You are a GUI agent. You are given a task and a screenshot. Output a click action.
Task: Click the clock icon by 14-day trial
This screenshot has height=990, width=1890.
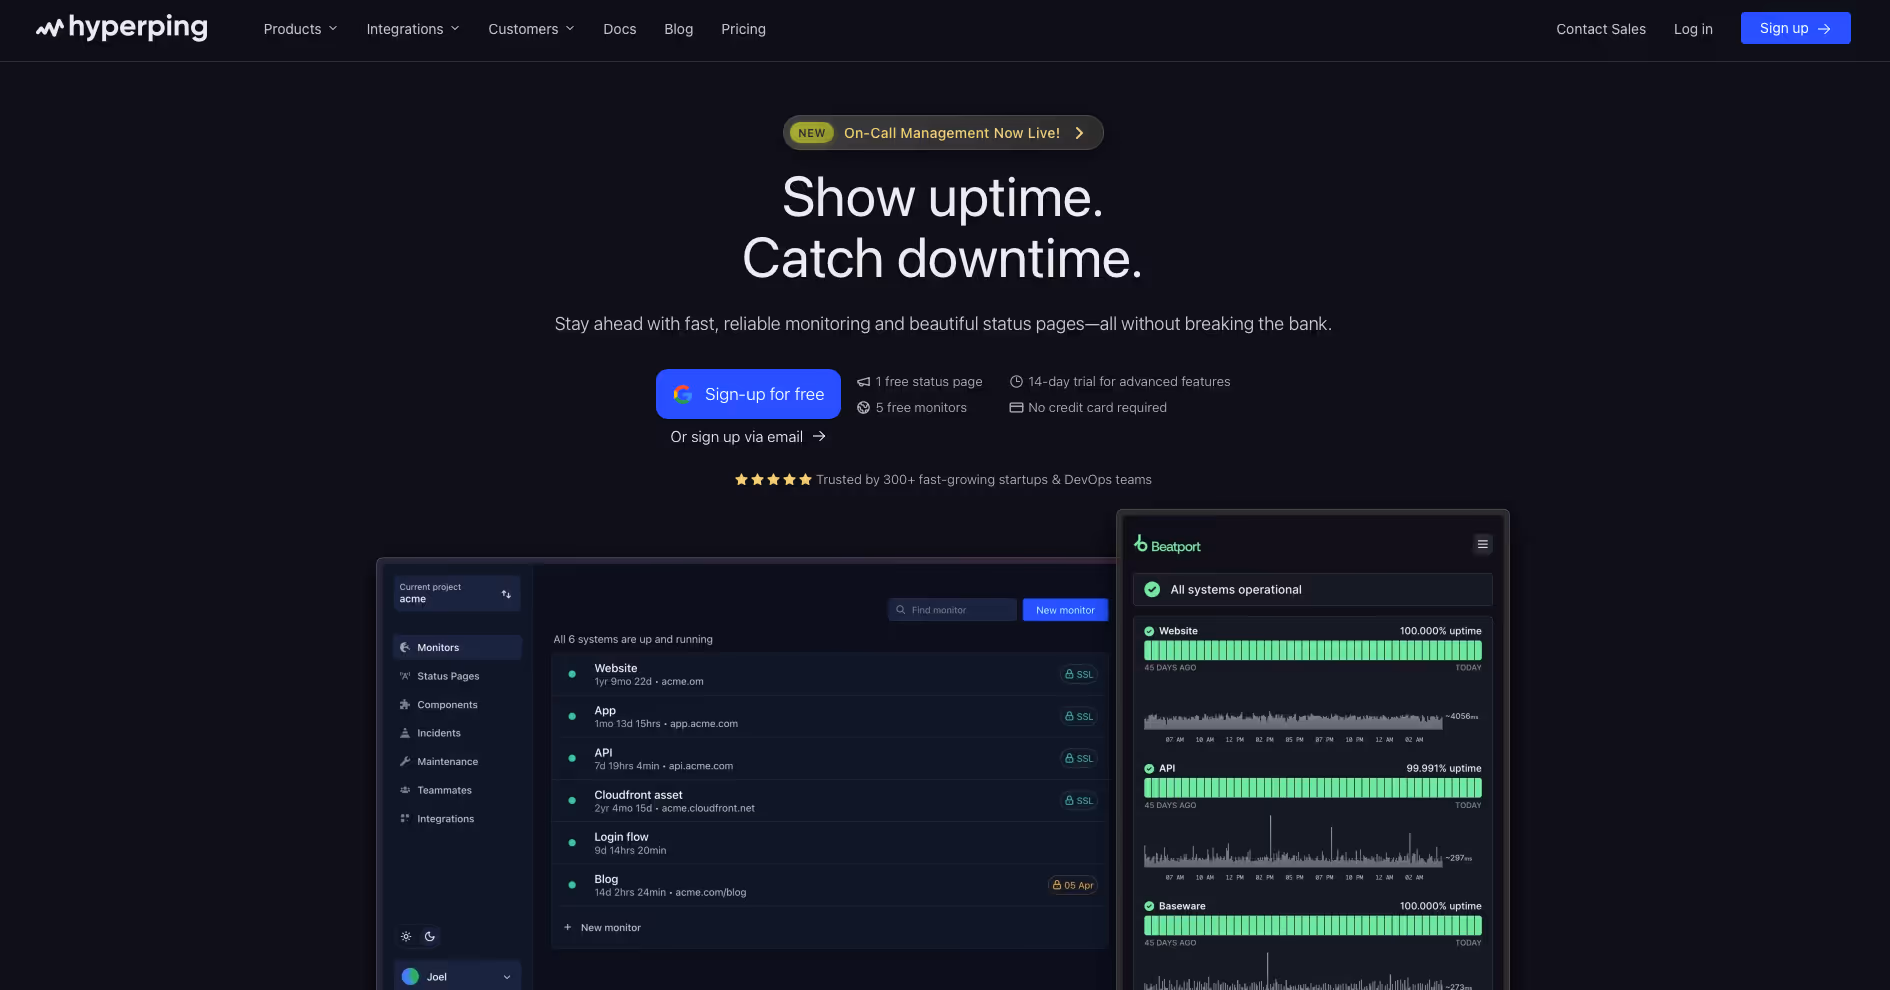pyautogui.click(x=1016, y=382)
